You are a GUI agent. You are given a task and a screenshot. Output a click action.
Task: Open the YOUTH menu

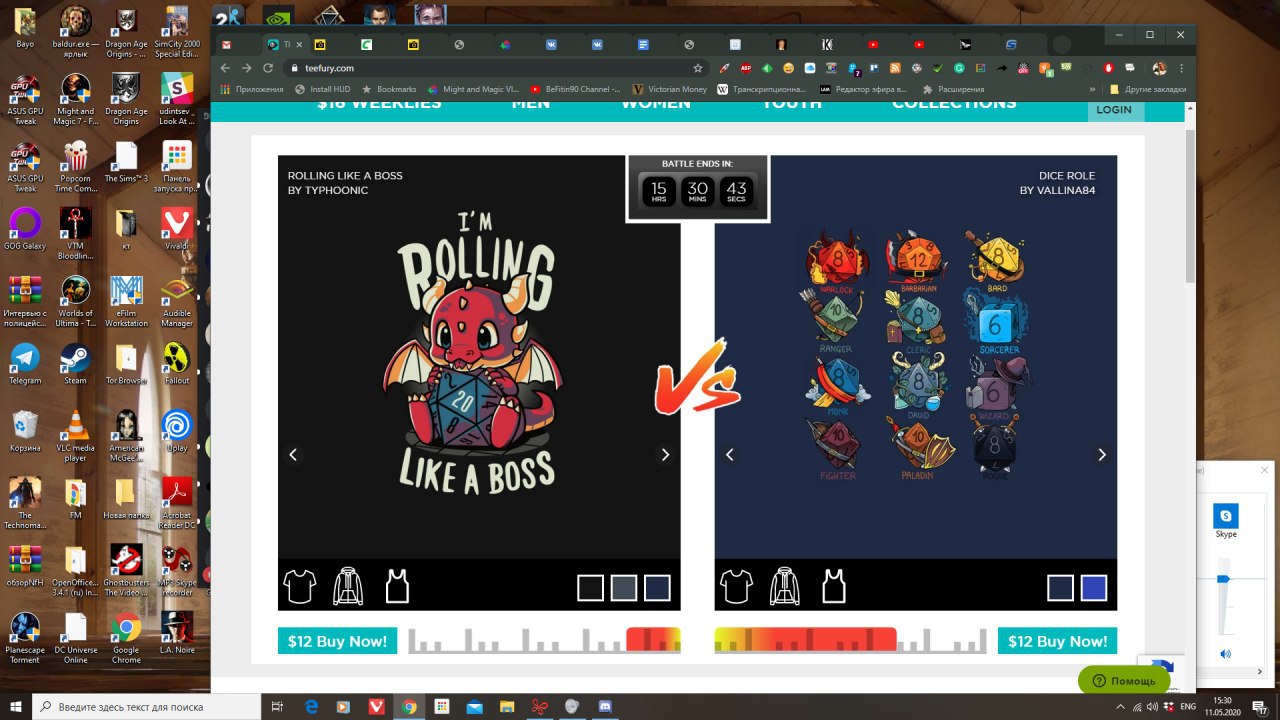click(x=791, y=103)
